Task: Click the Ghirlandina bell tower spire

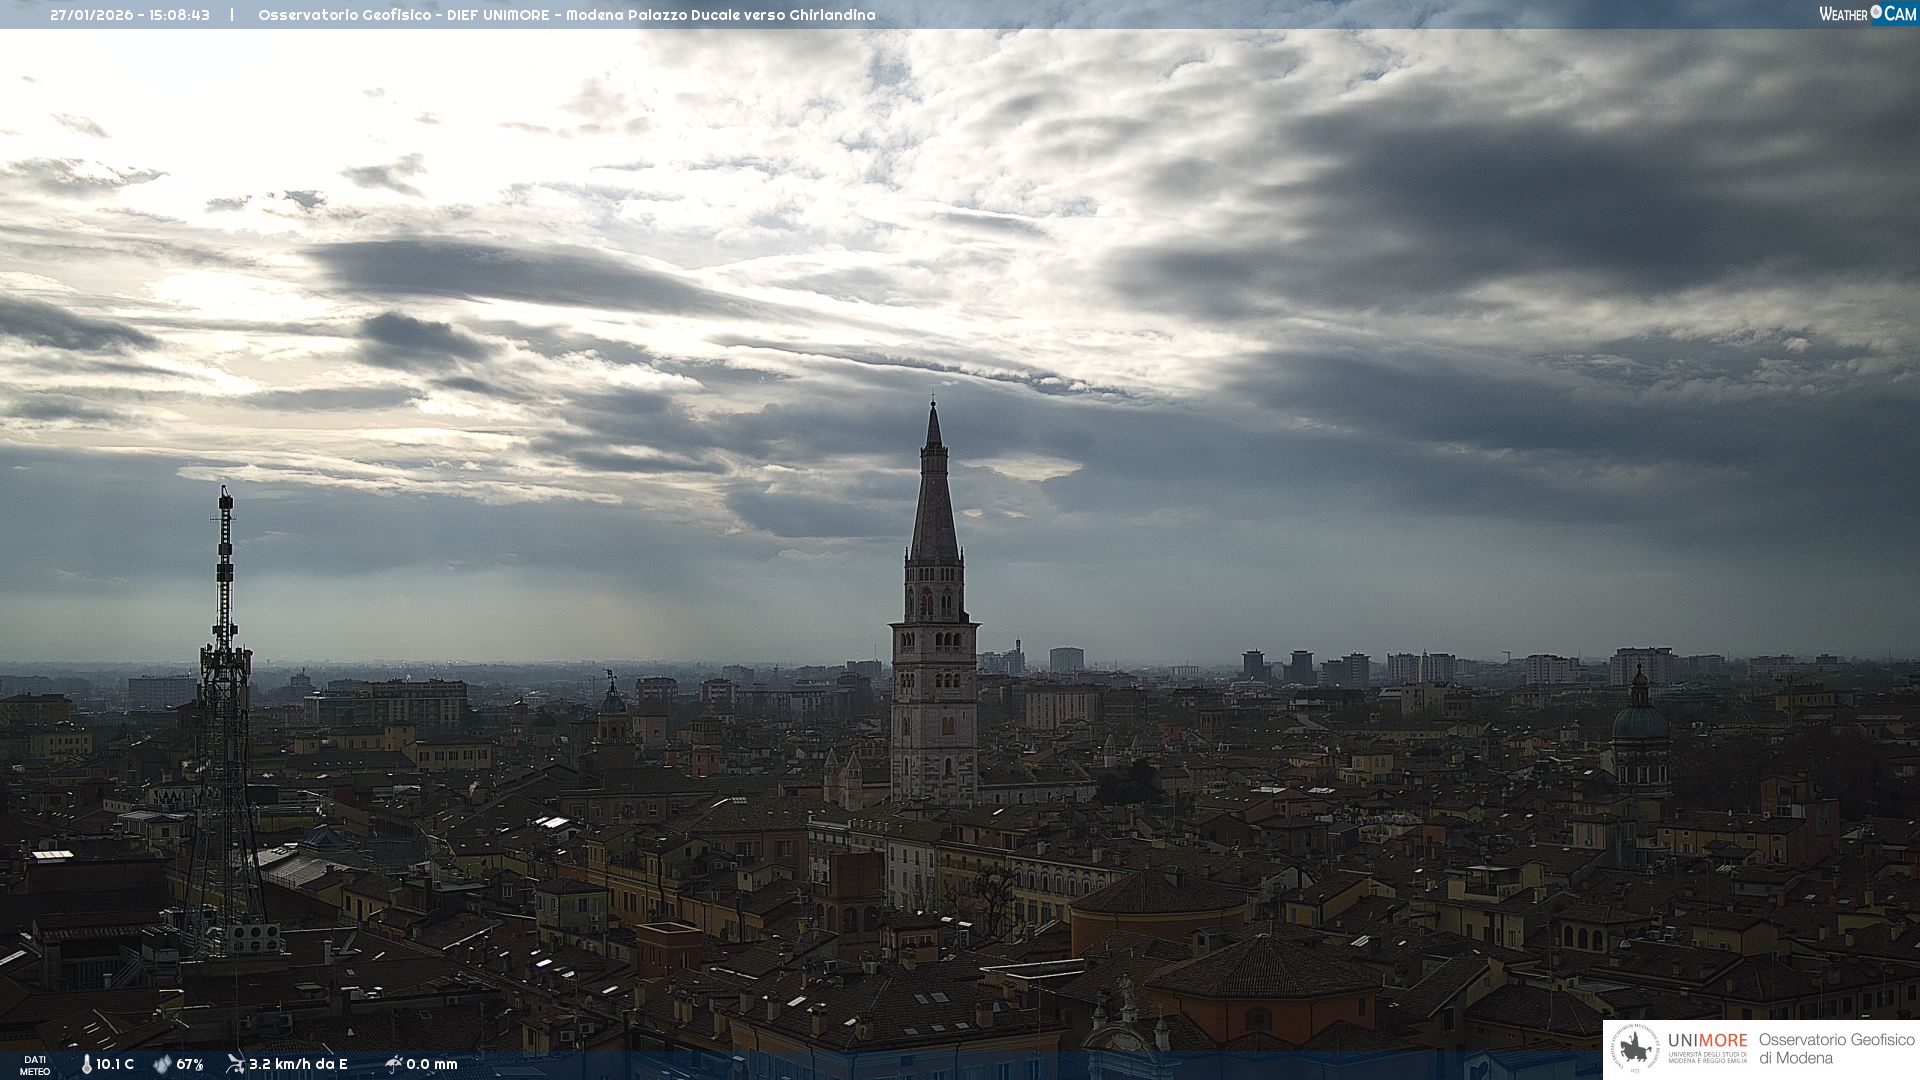Action: point(934,480)
